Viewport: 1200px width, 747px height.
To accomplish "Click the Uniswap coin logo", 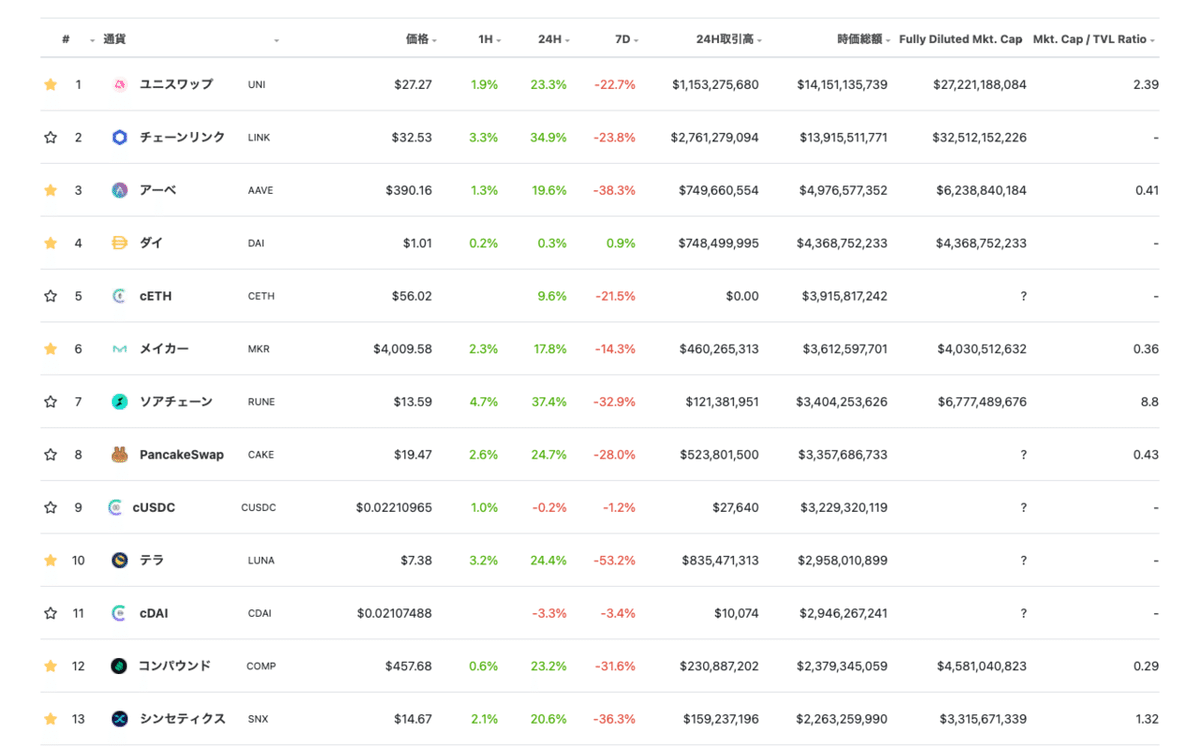I will pyautogui.click(x=122, y=84).
